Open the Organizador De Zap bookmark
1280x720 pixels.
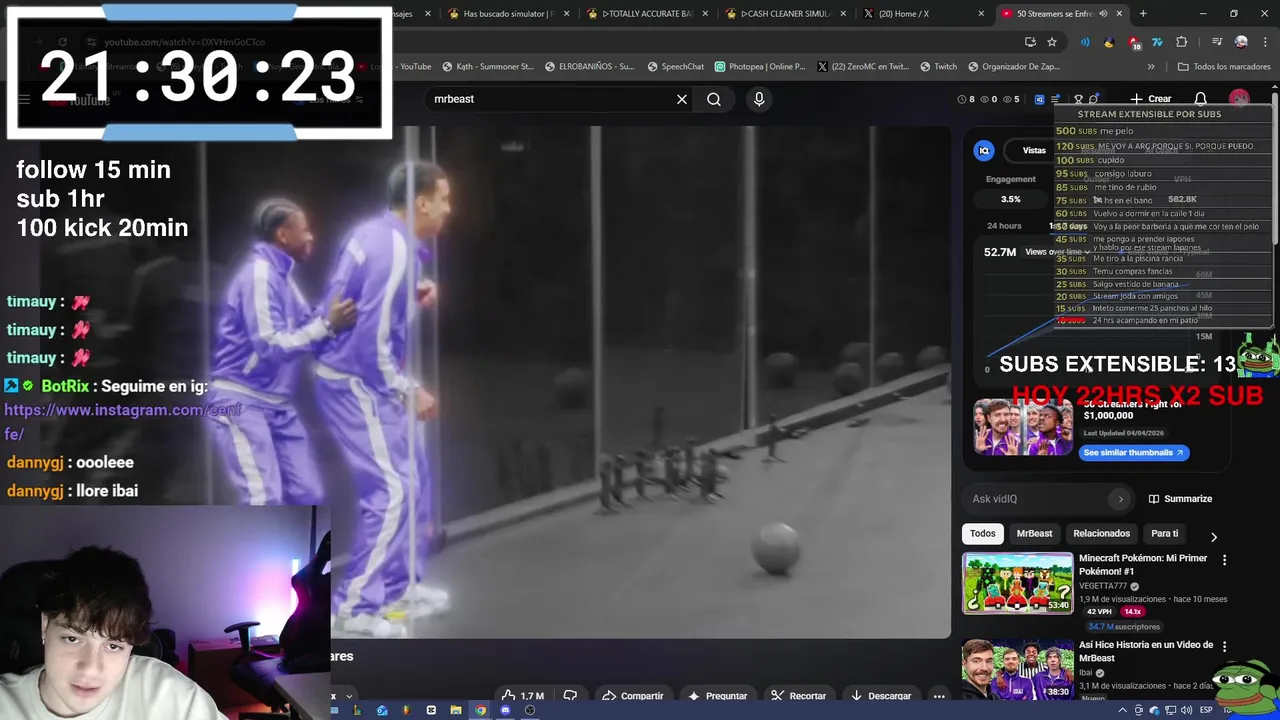pyautogui.click(x=1014, y=67)
